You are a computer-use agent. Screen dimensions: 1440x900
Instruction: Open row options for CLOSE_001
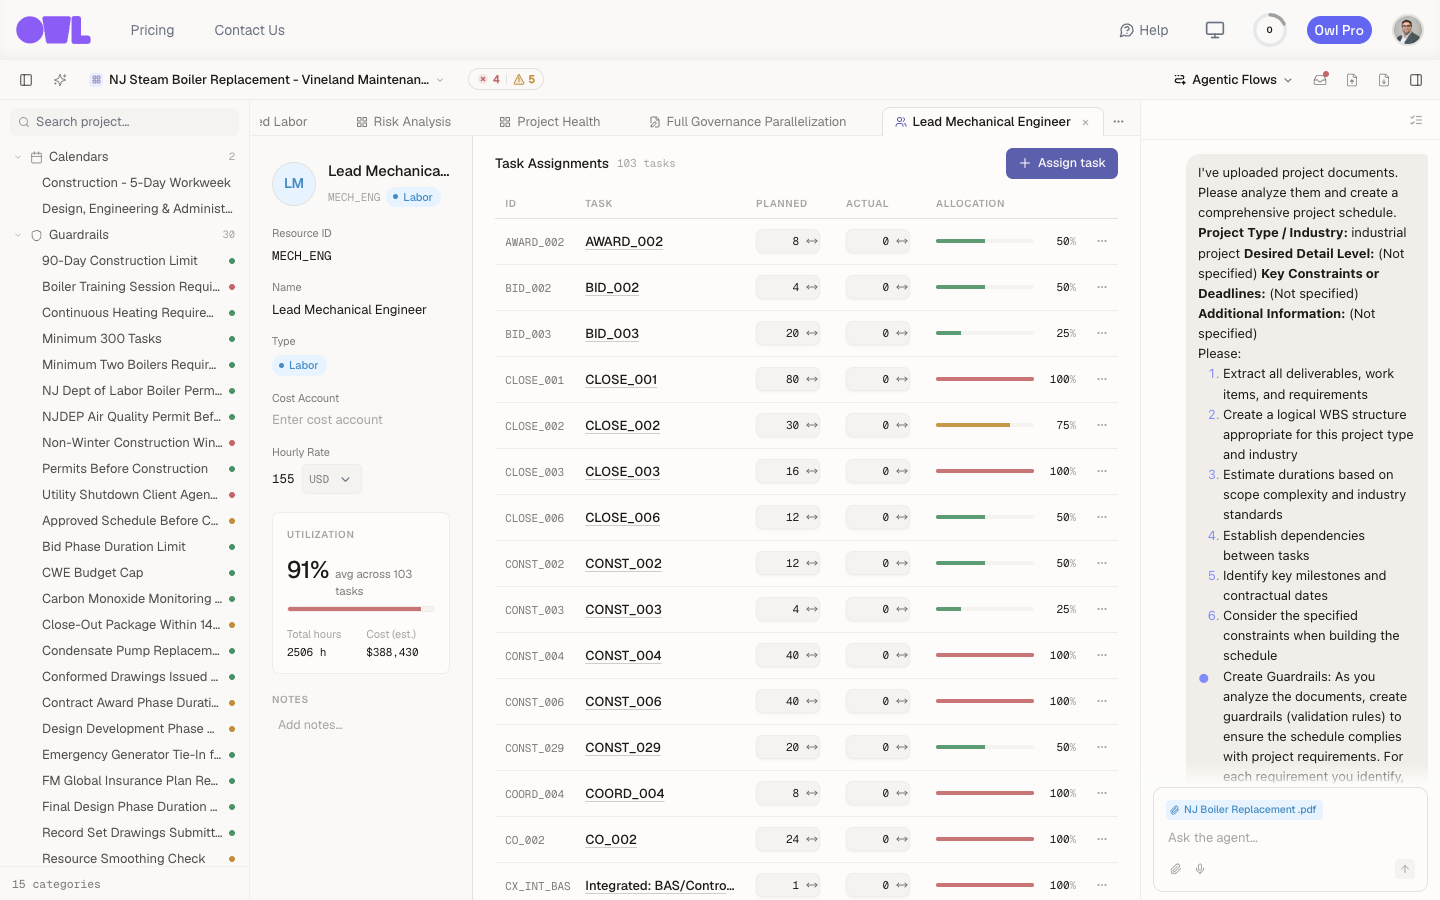(x=1102, y=379)
